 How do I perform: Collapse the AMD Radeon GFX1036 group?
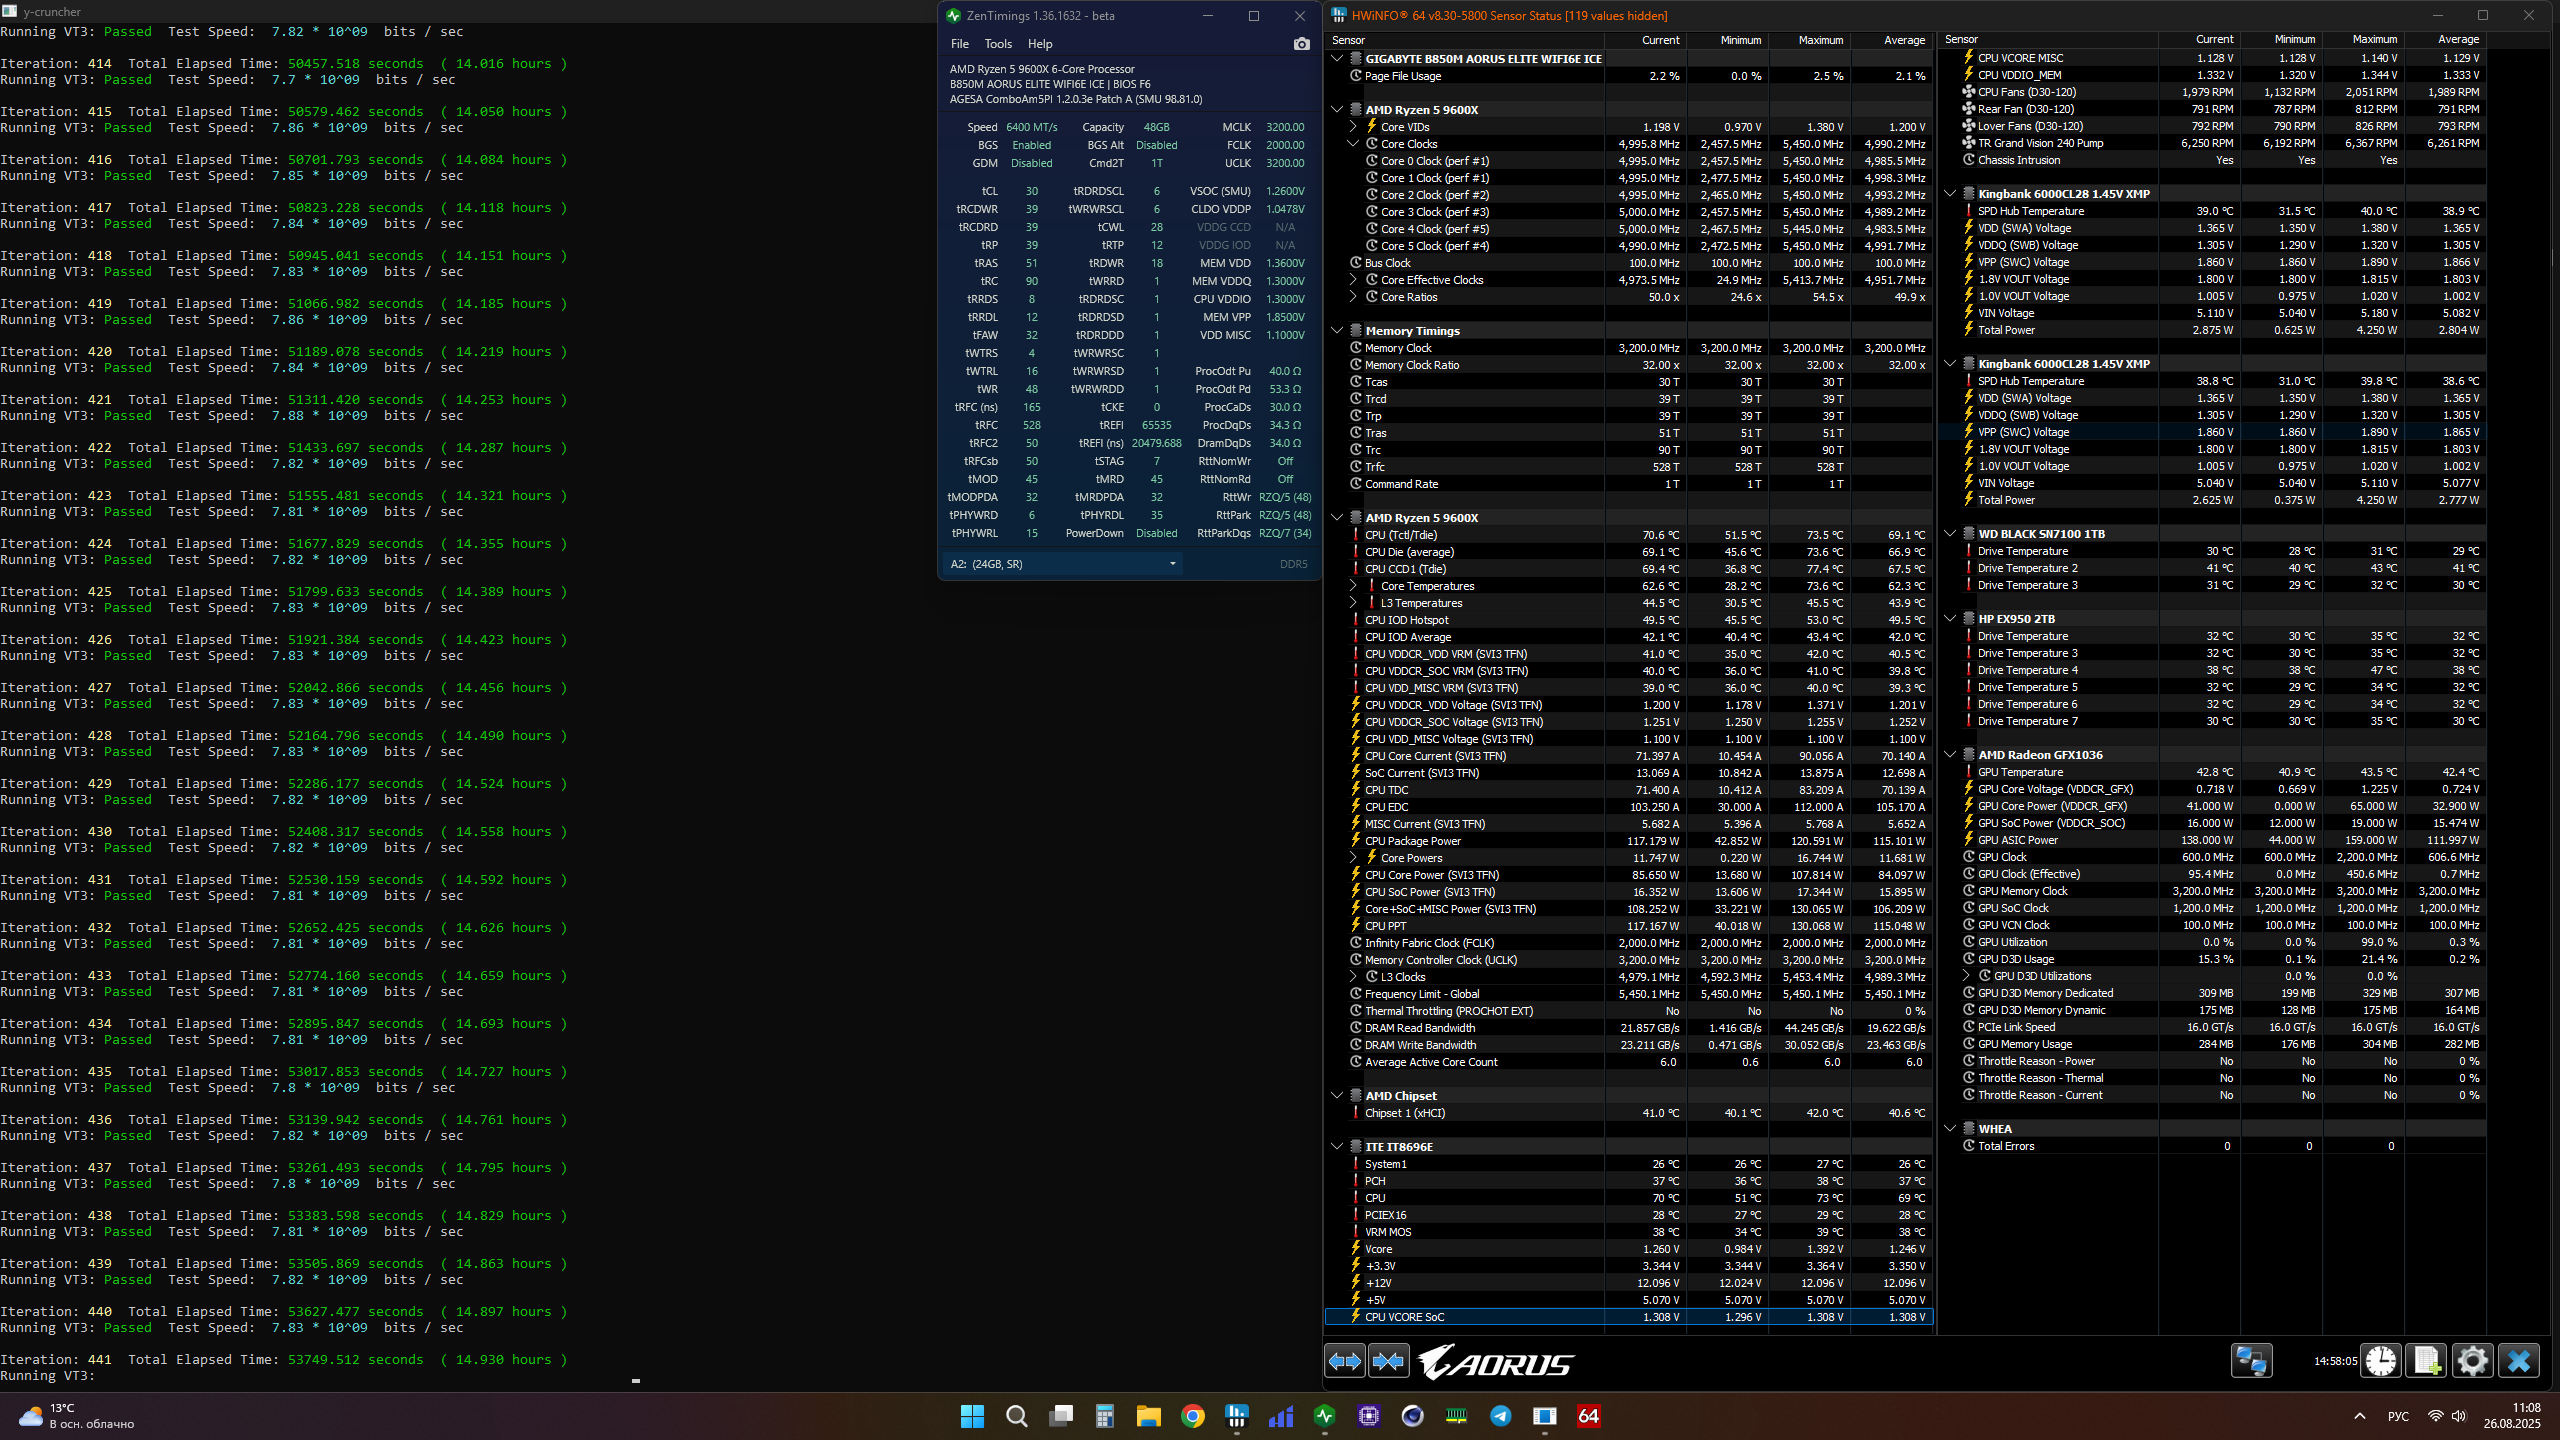pyautogui.click(x=1950, y=755)
